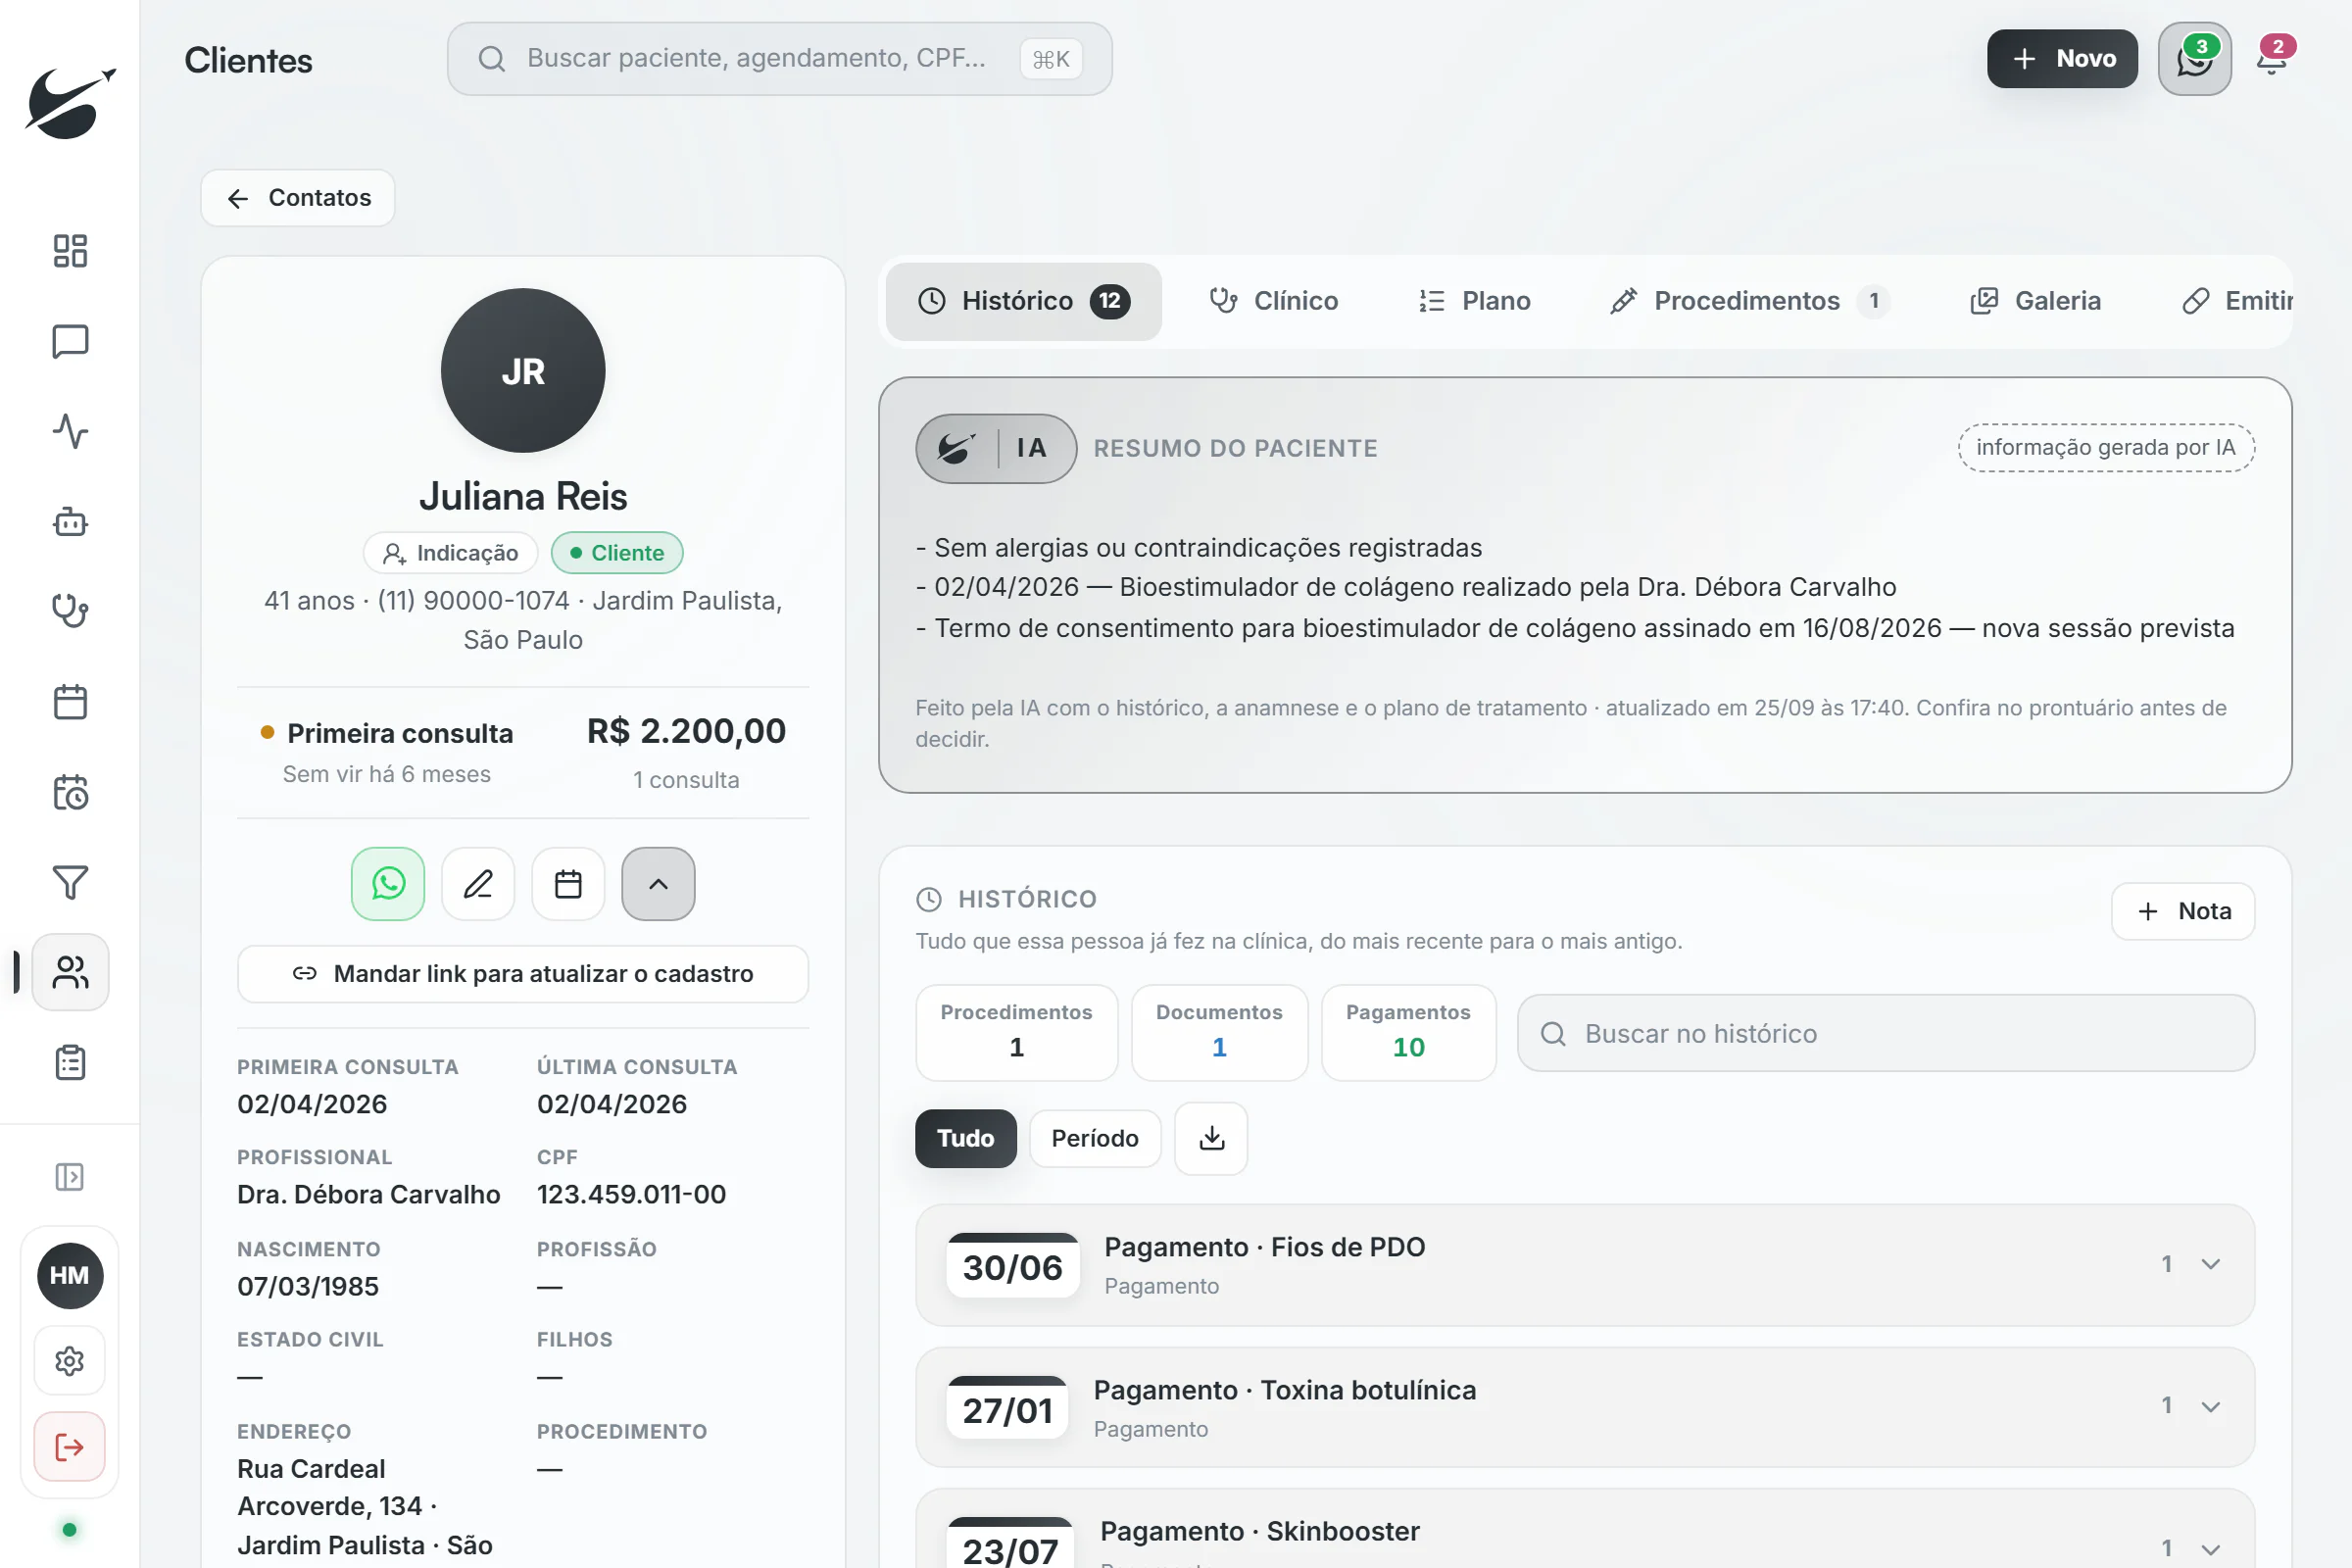The image size is (2352, 1568).
Task: Collapse patient details with chevron-up button
Action: (658, 884)
